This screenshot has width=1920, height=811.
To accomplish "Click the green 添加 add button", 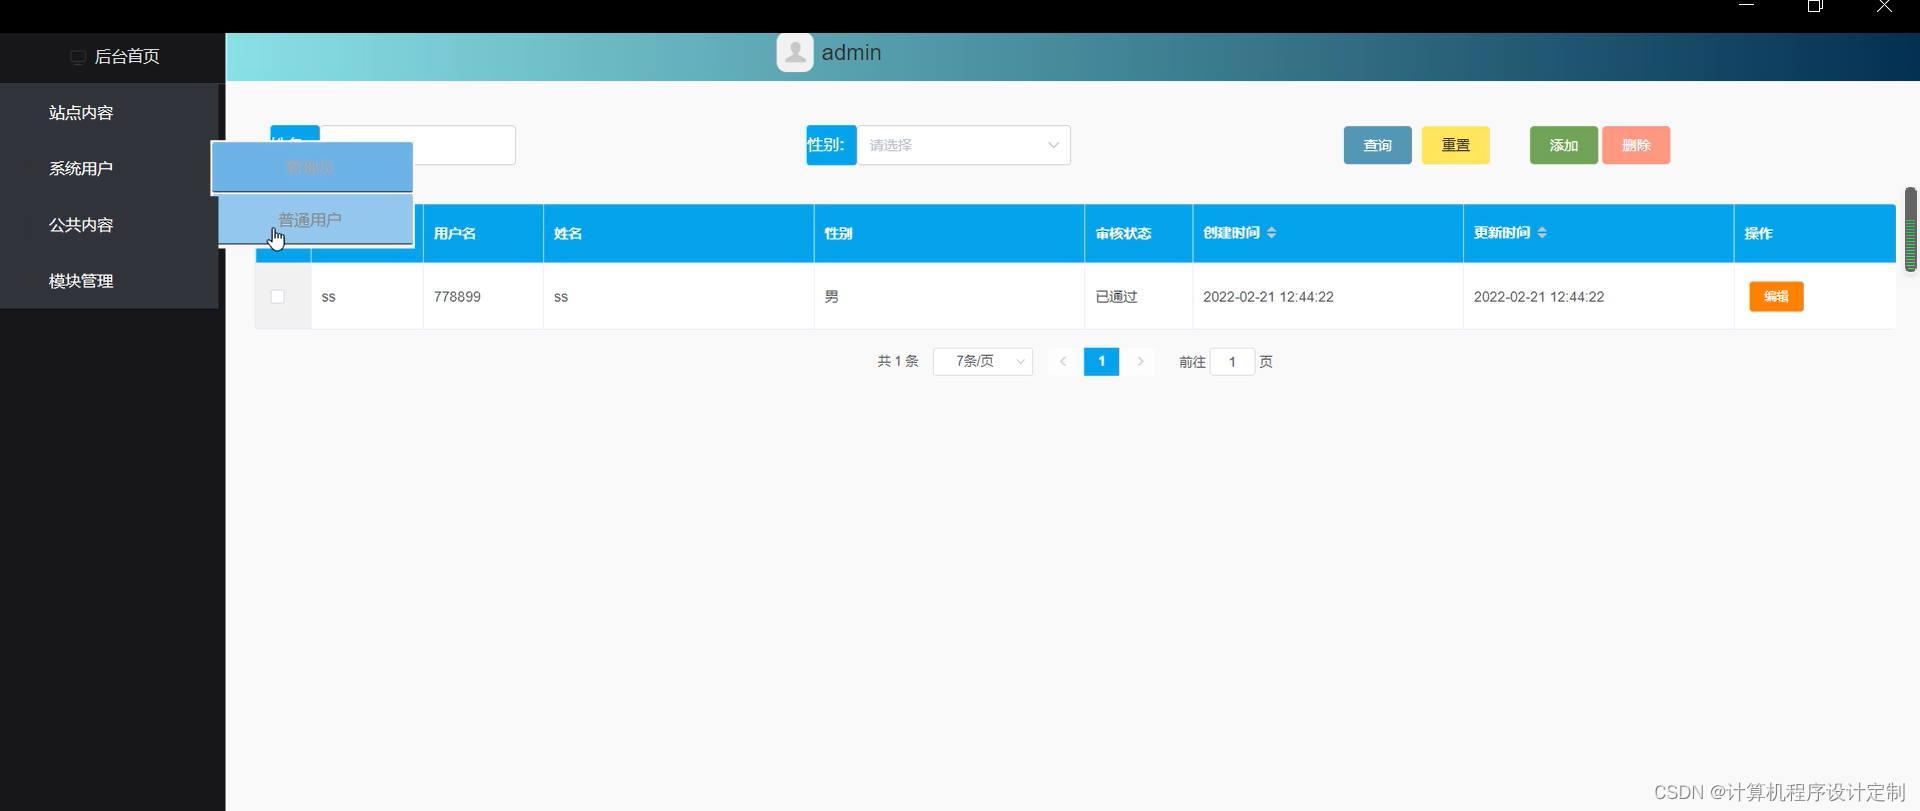I will (x=1563, y=145).
